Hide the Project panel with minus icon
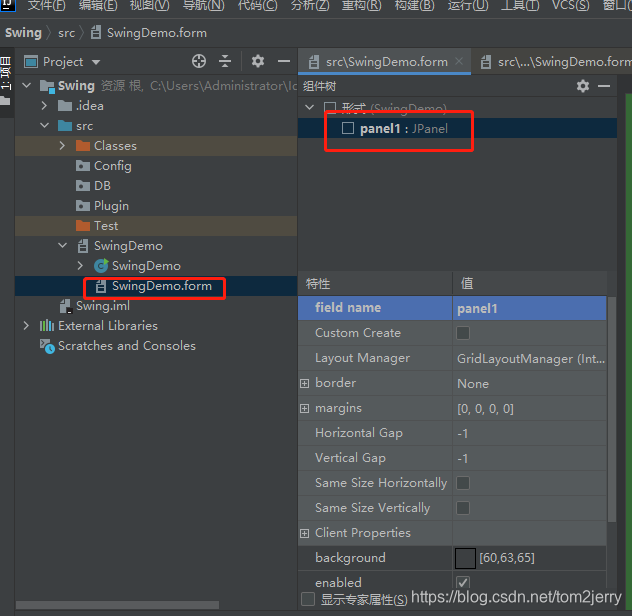This screenshot has height=616, width=632. click(284, 61)
